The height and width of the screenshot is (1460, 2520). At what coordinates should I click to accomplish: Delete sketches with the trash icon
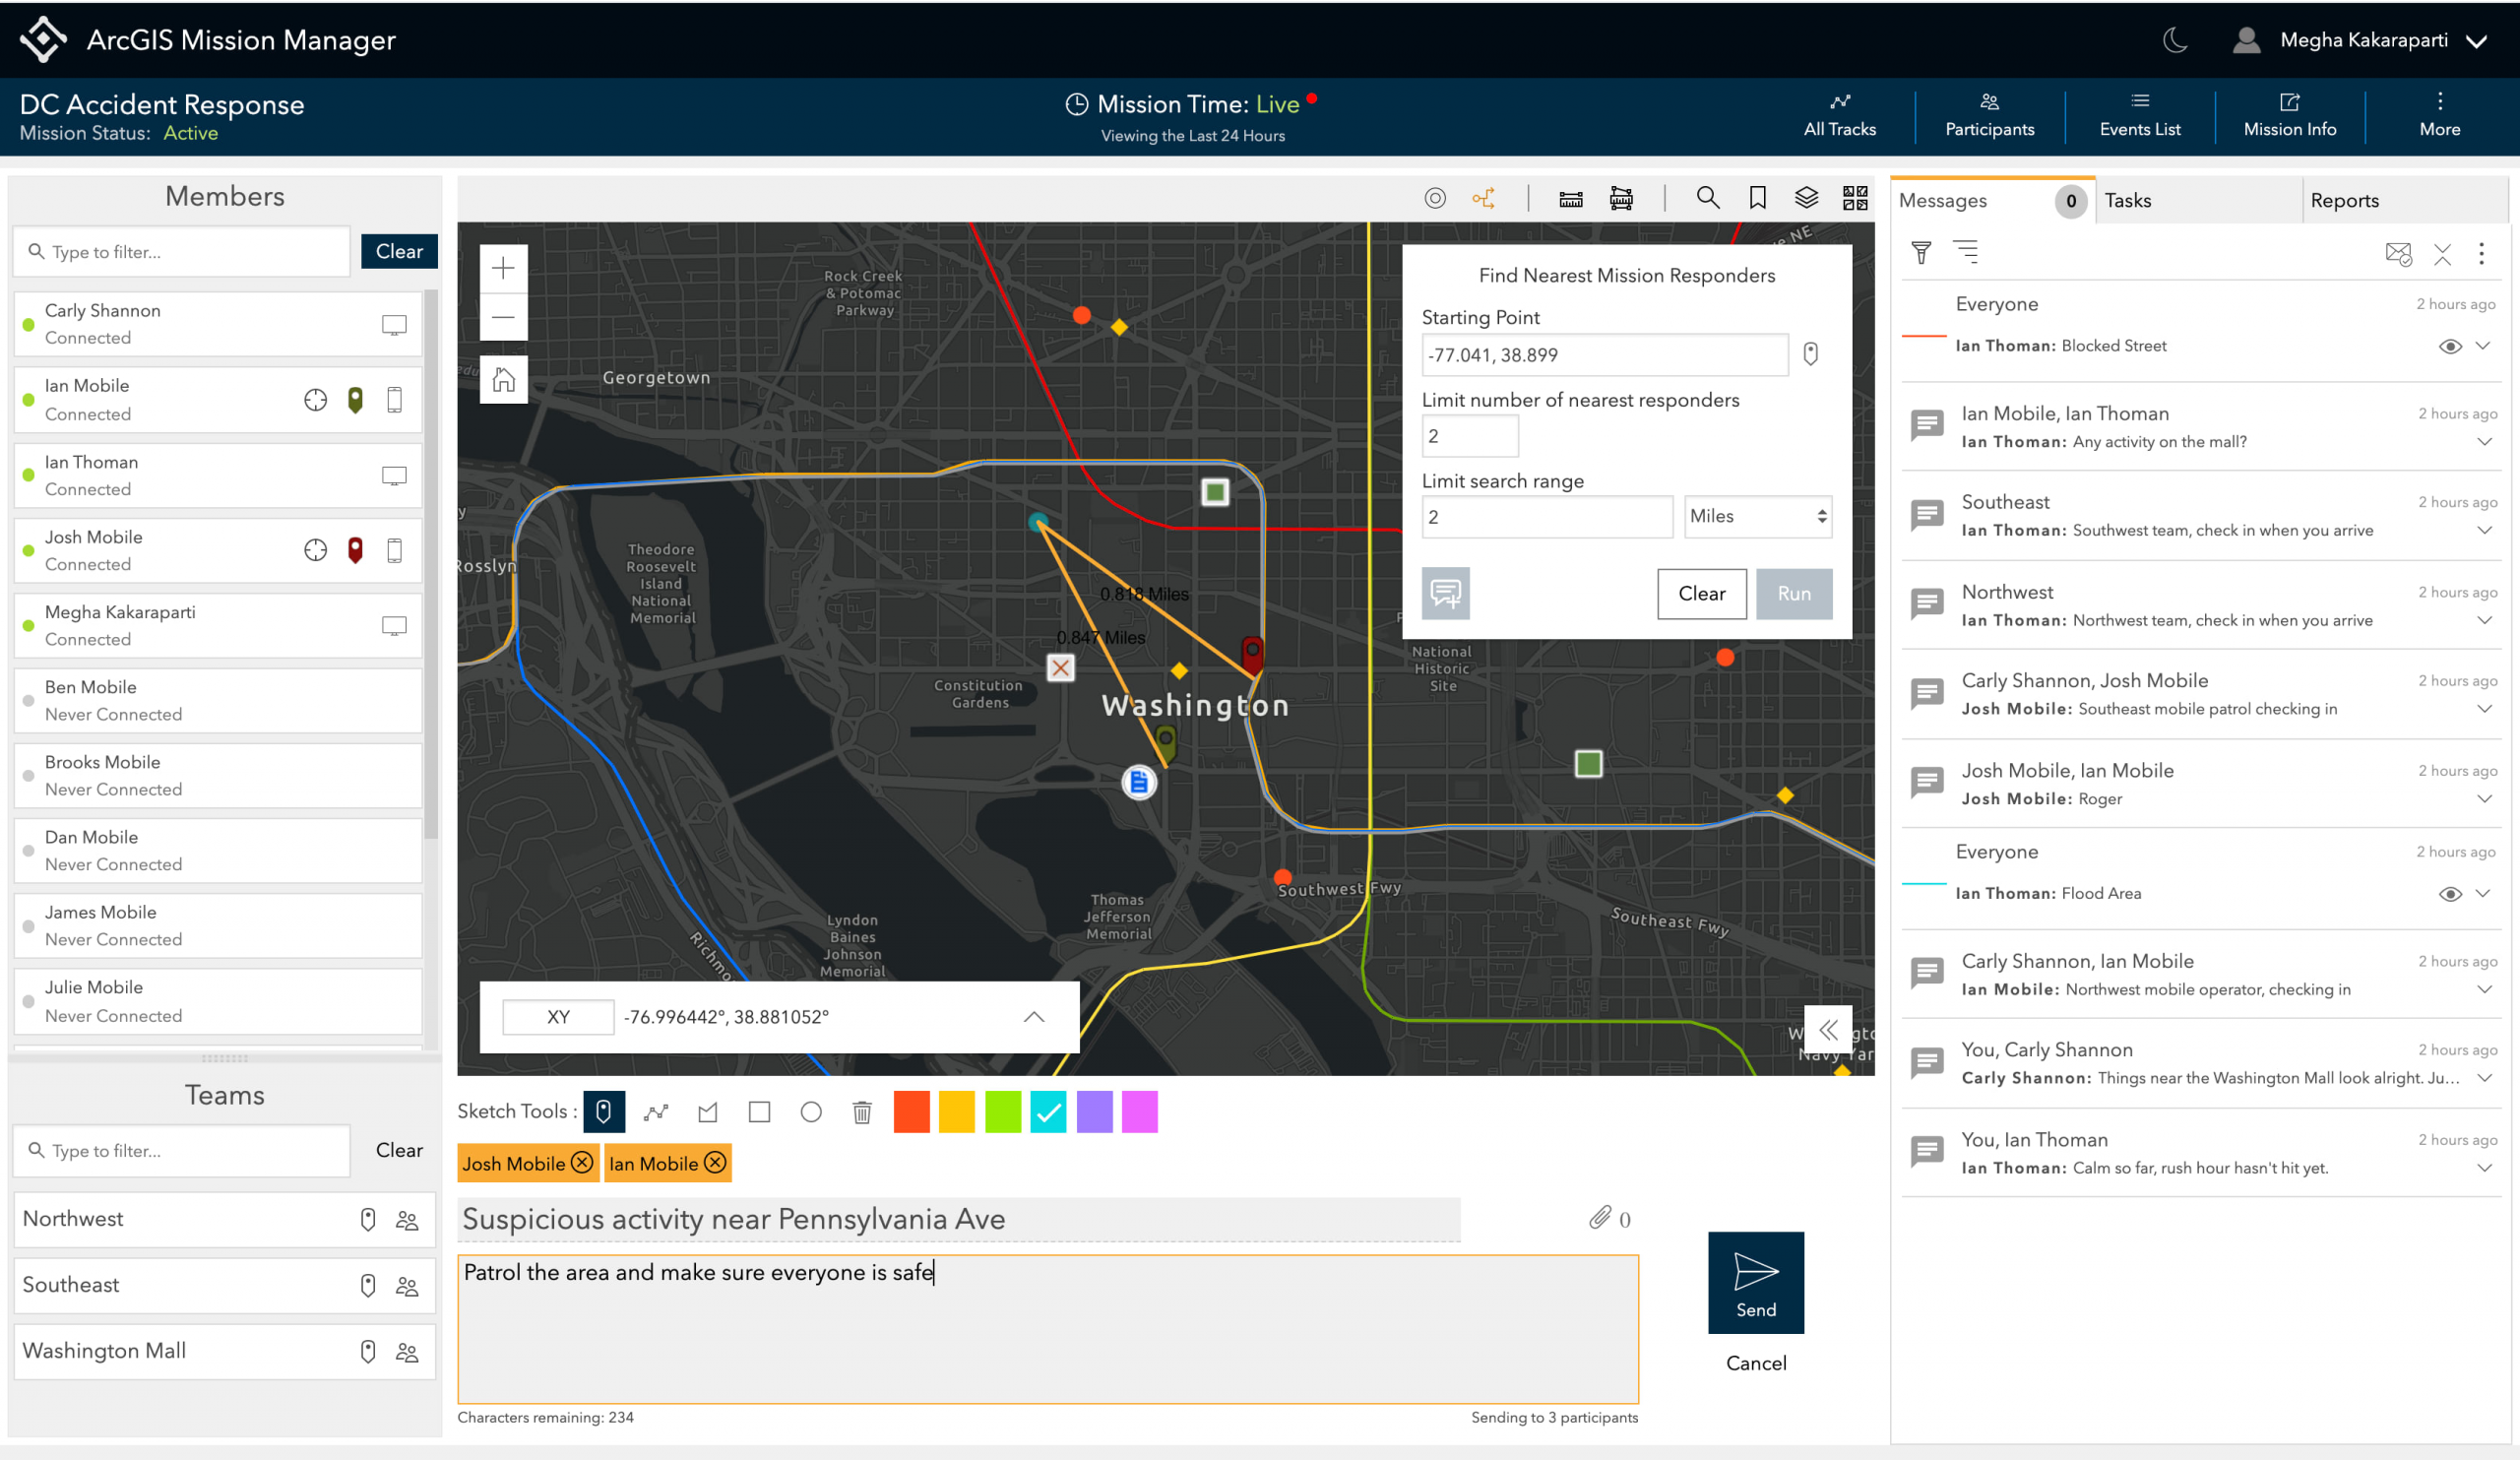(862, 1112)
